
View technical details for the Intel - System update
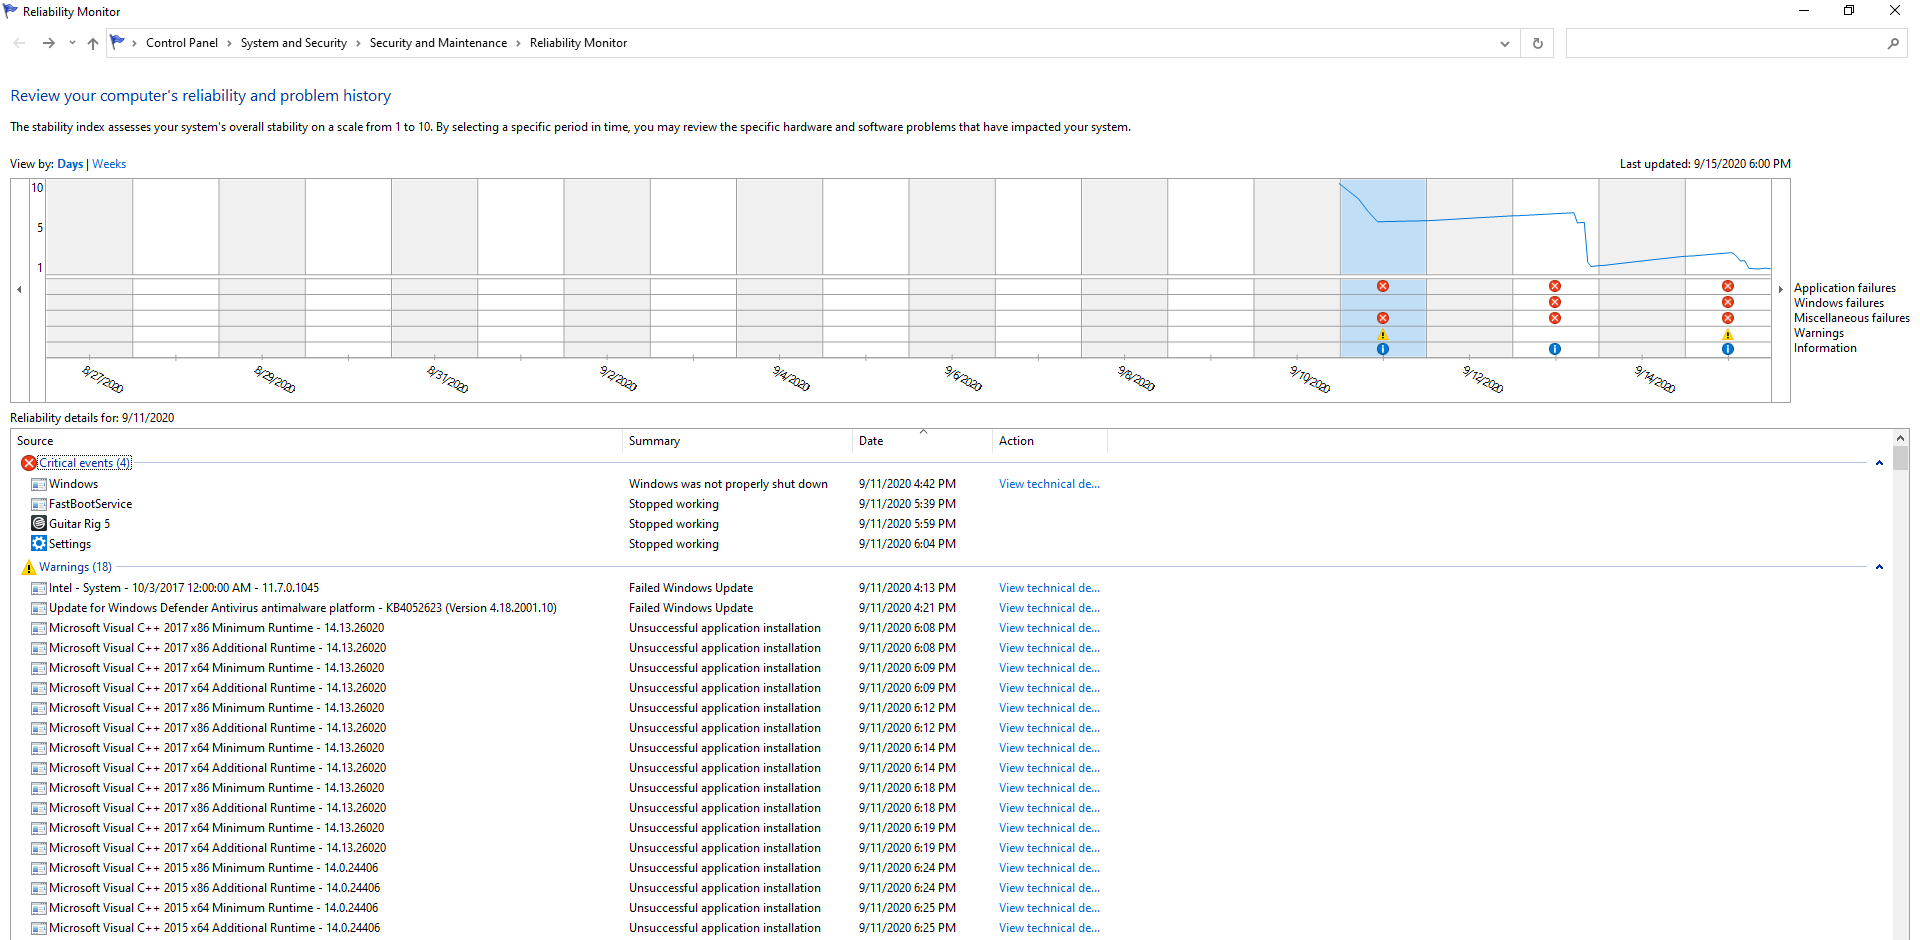point(1049,588)
